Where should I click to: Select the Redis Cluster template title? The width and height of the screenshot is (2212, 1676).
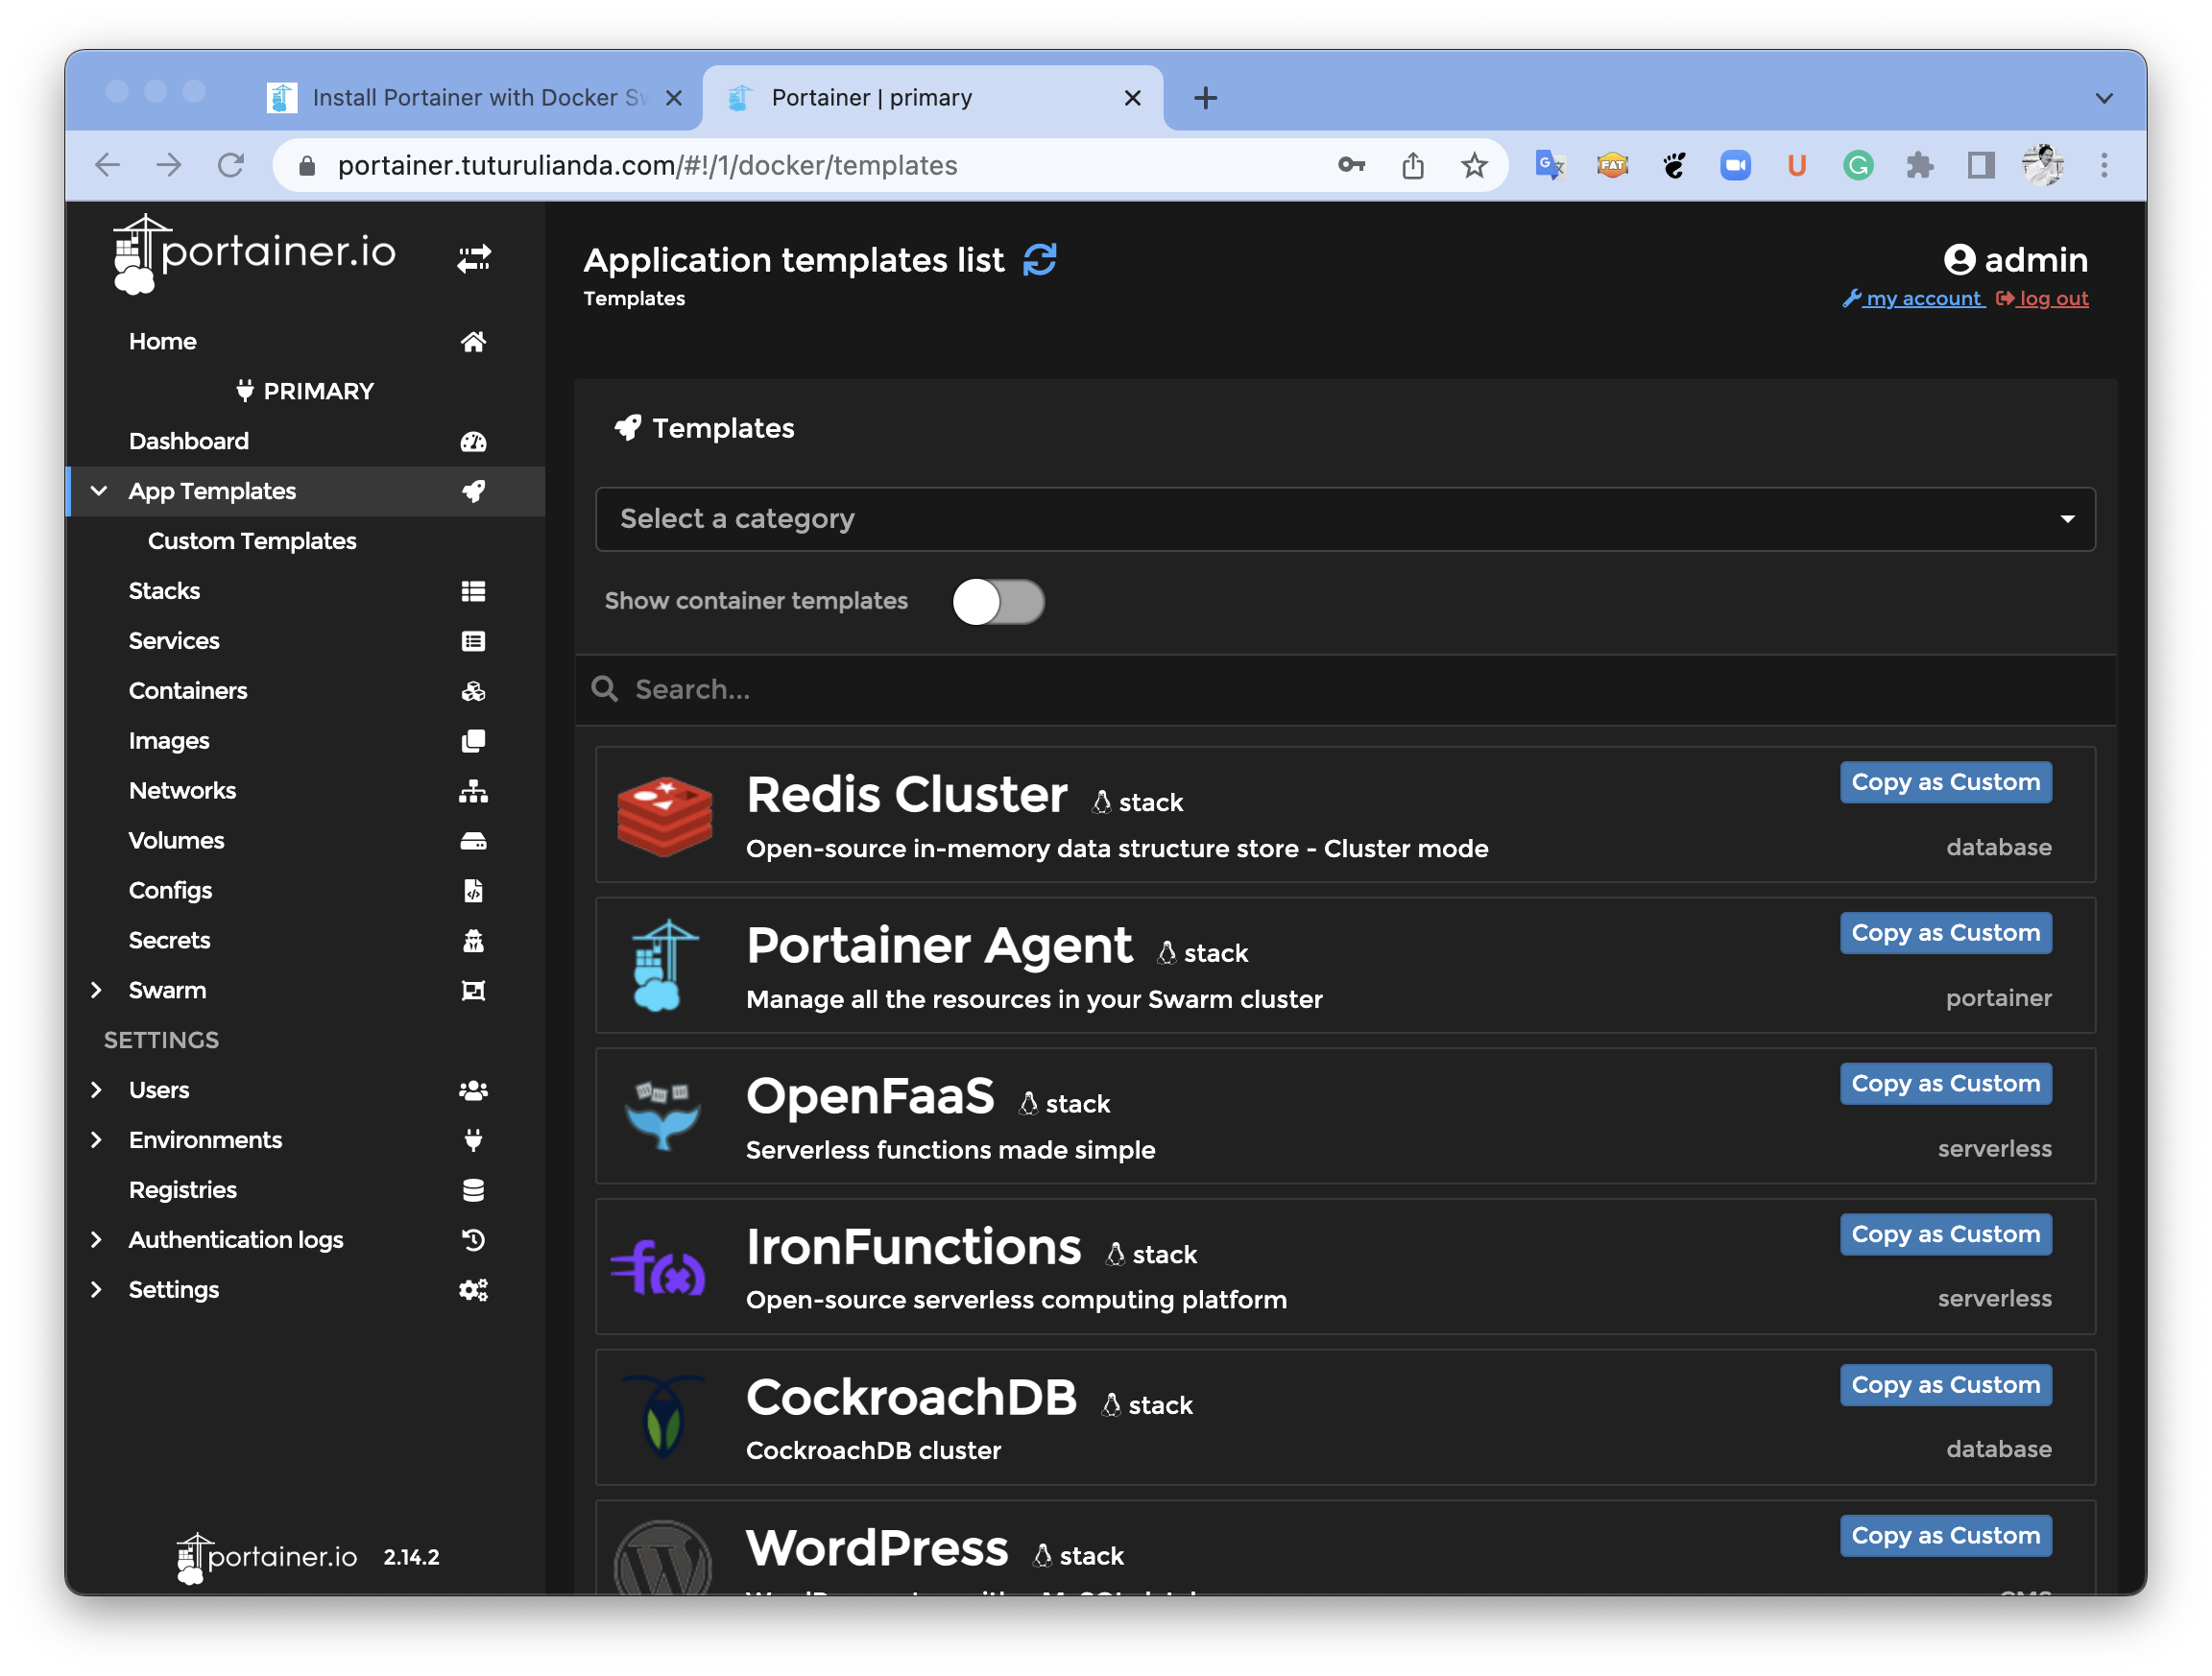907,795
